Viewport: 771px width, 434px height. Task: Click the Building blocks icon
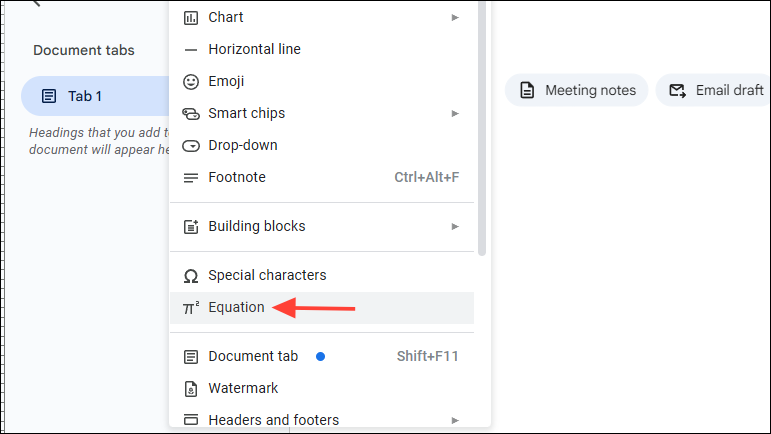[x=191, y=227]
